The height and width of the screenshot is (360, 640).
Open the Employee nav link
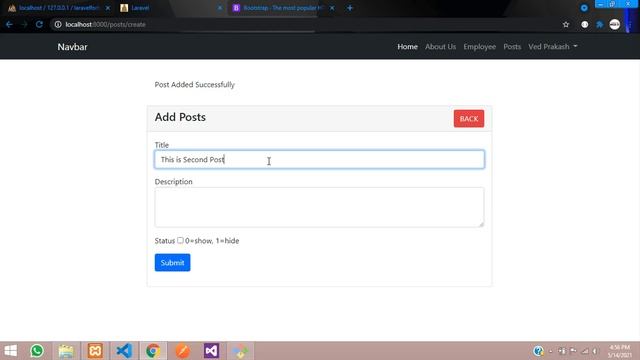480,47
